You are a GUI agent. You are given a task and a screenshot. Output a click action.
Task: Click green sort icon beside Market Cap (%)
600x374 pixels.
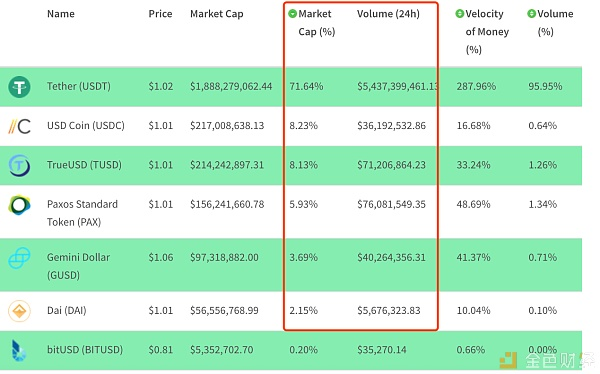292,14
